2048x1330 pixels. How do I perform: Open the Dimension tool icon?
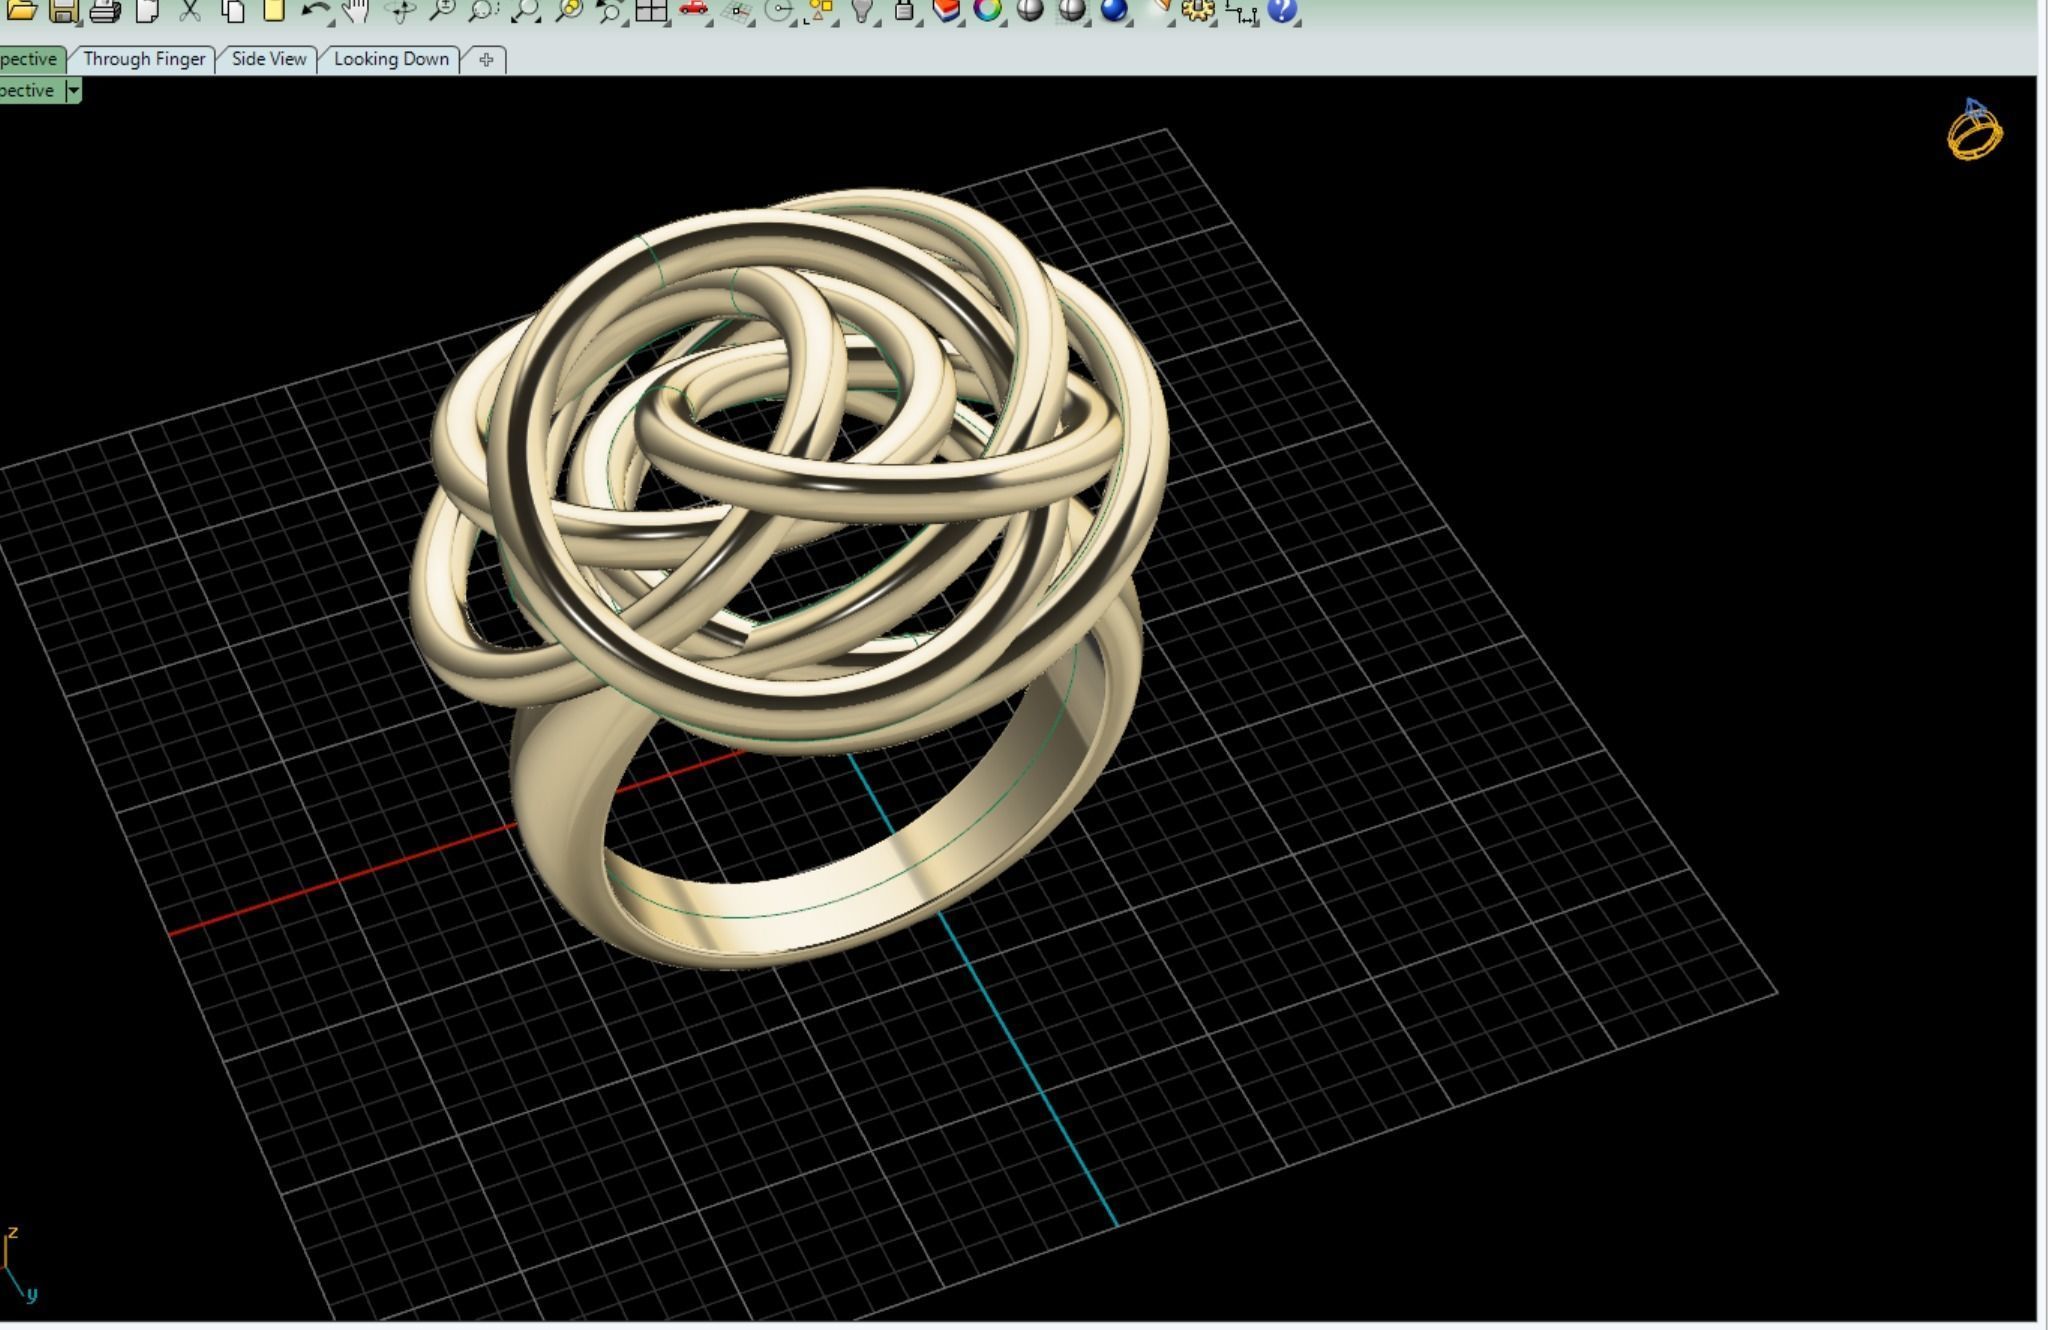click(1242, 12)
